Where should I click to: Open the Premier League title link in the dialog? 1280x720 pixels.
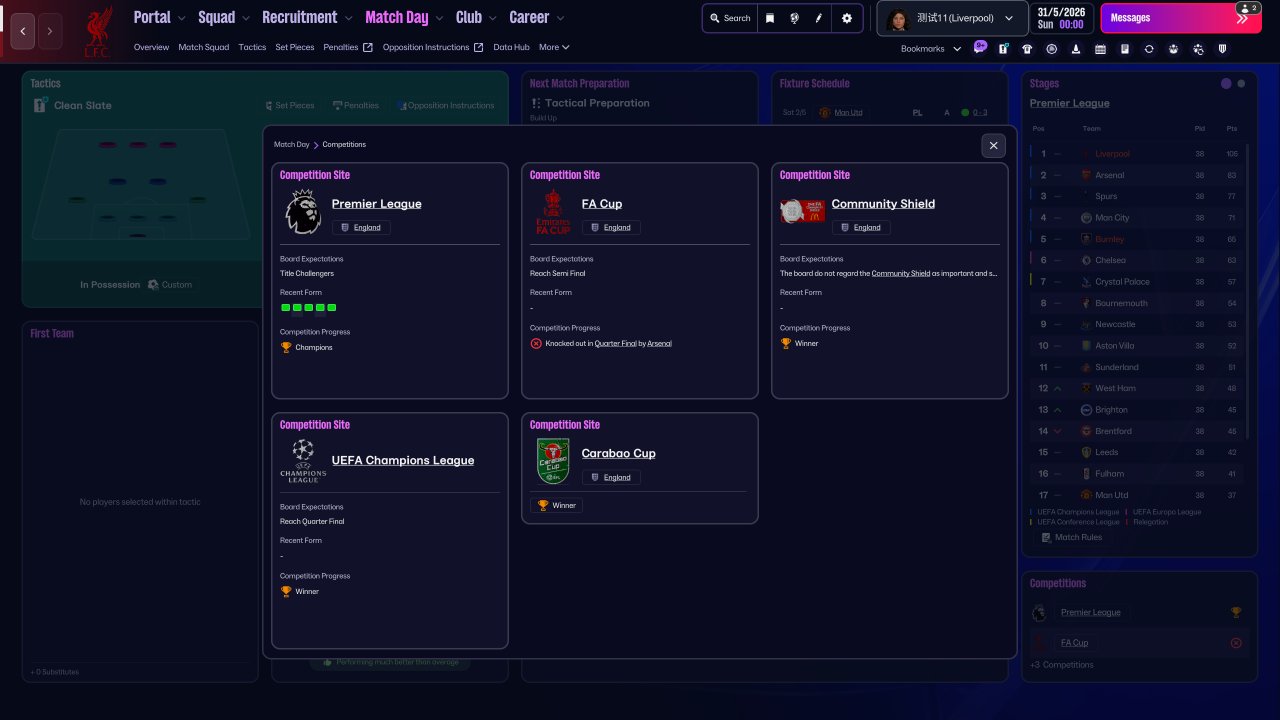tap(377, 204)
